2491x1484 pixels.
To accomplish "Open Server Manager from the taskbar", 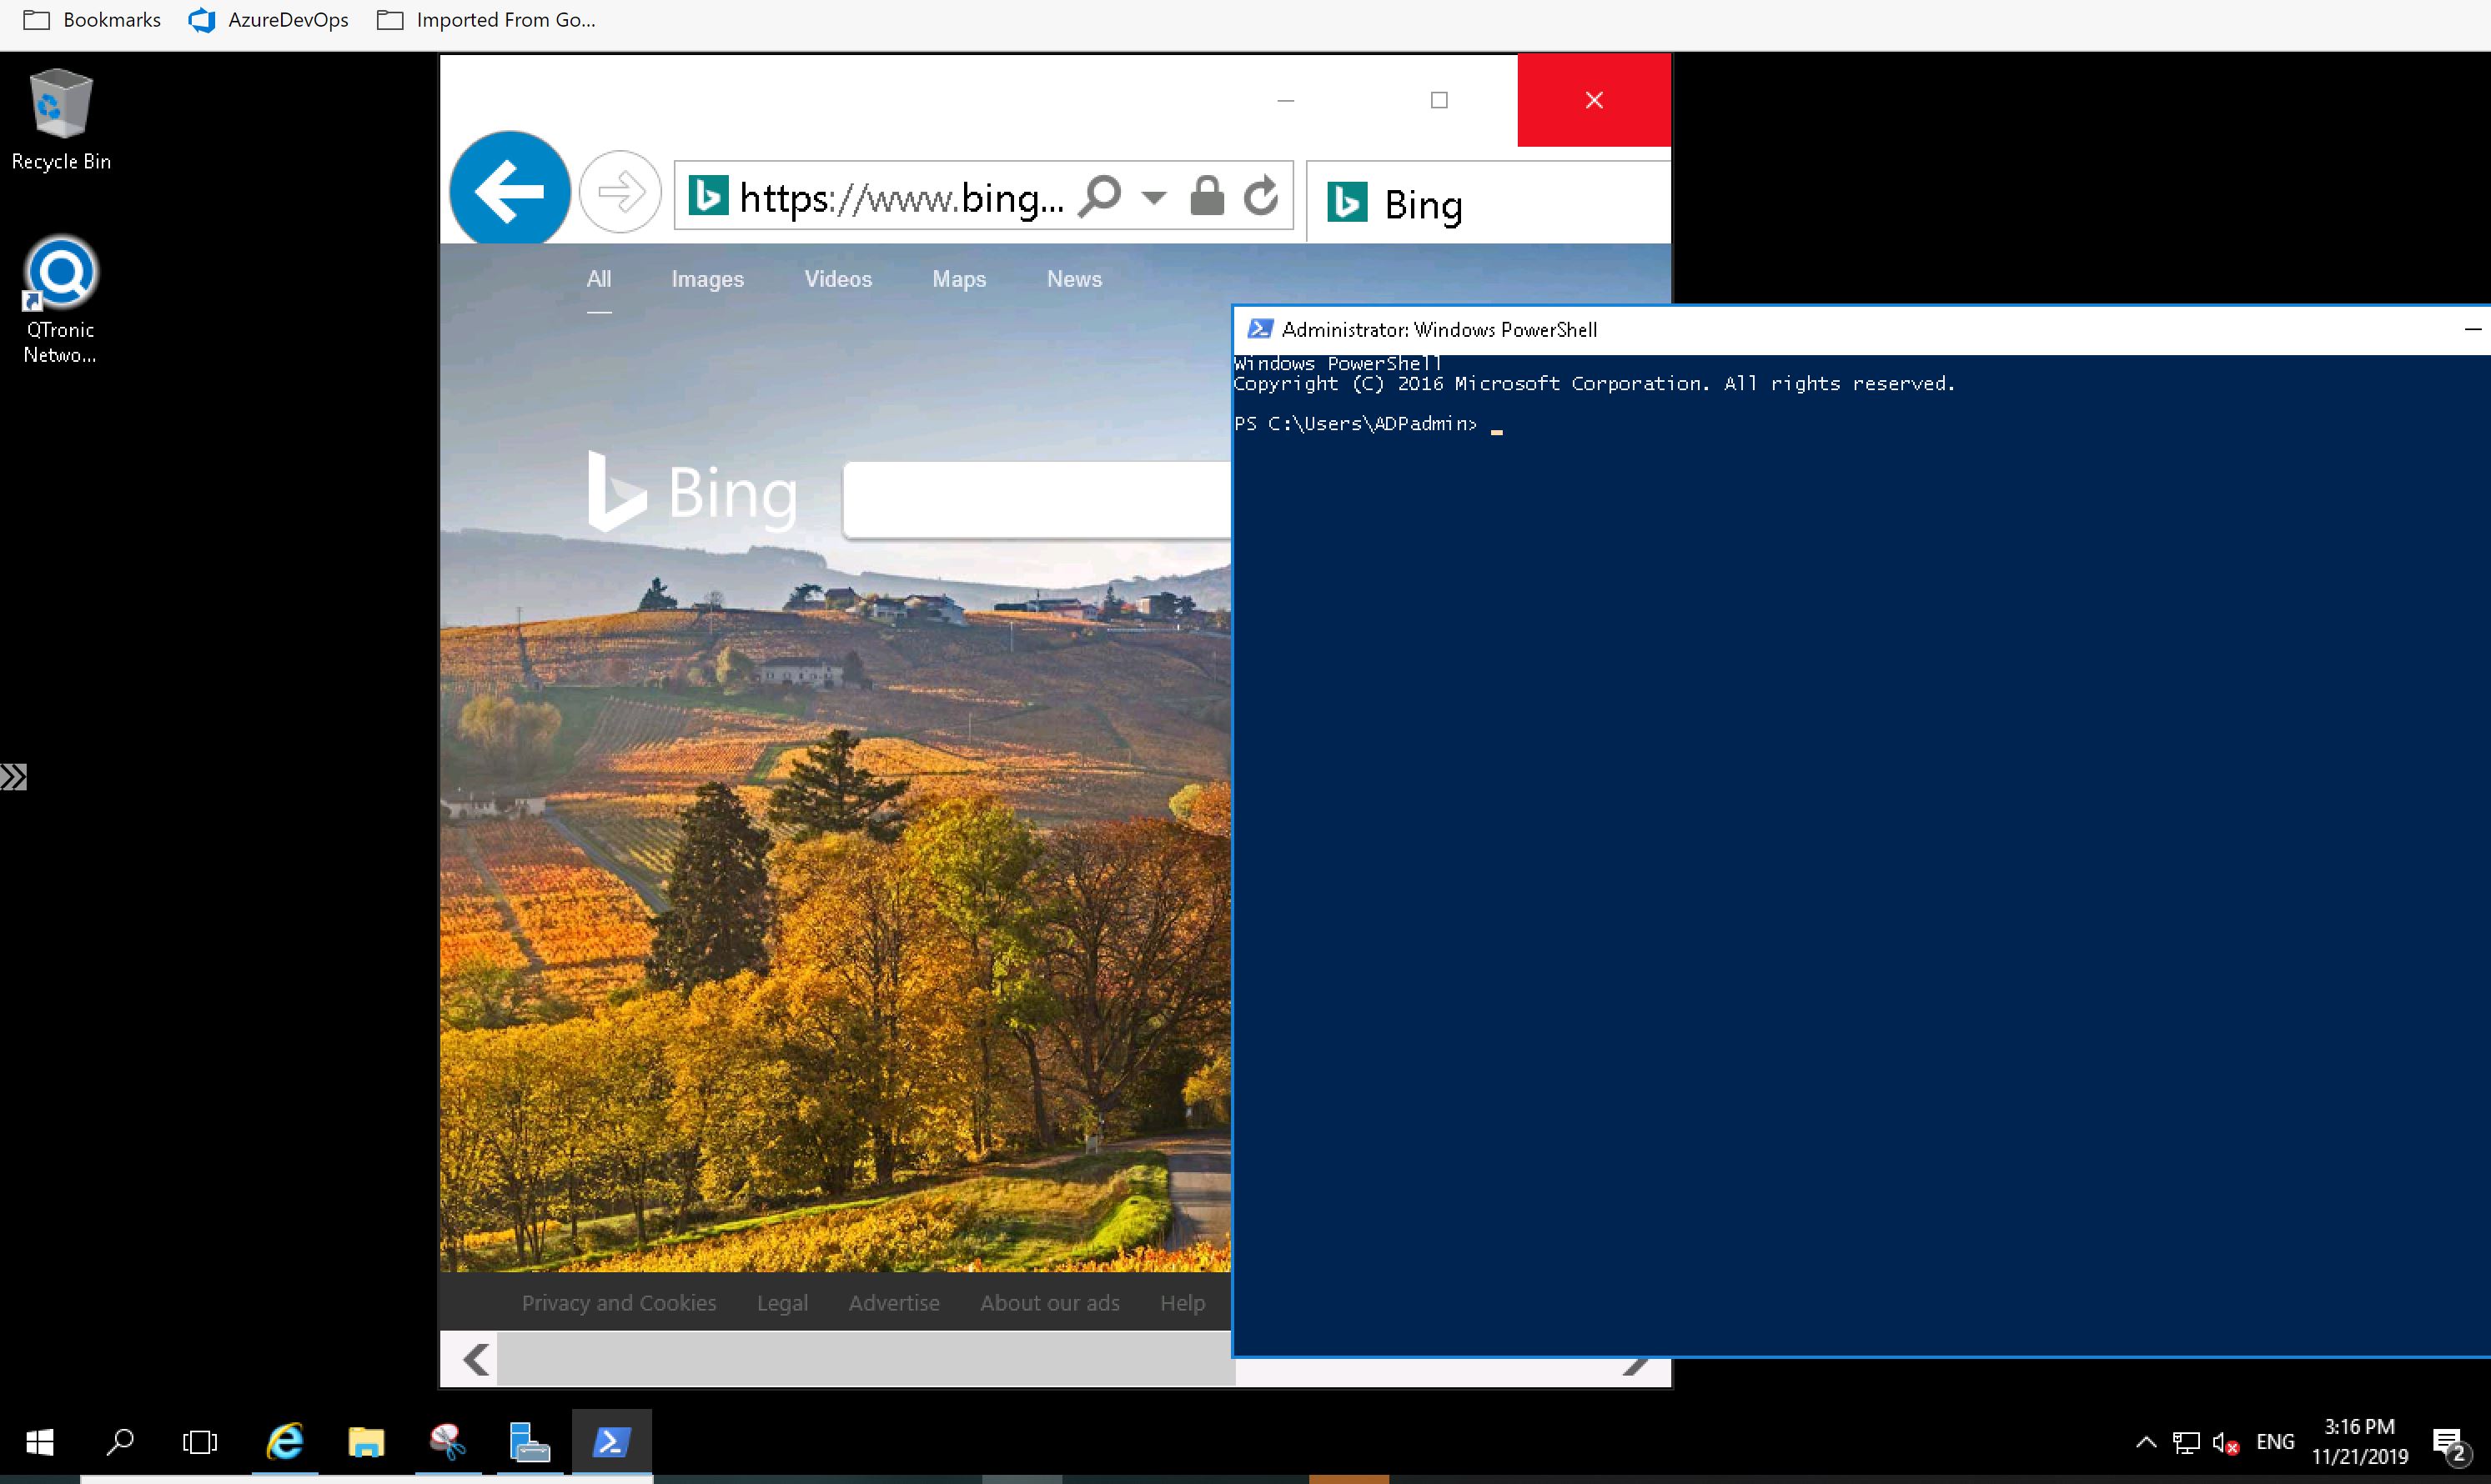I will click(530, 1441).
